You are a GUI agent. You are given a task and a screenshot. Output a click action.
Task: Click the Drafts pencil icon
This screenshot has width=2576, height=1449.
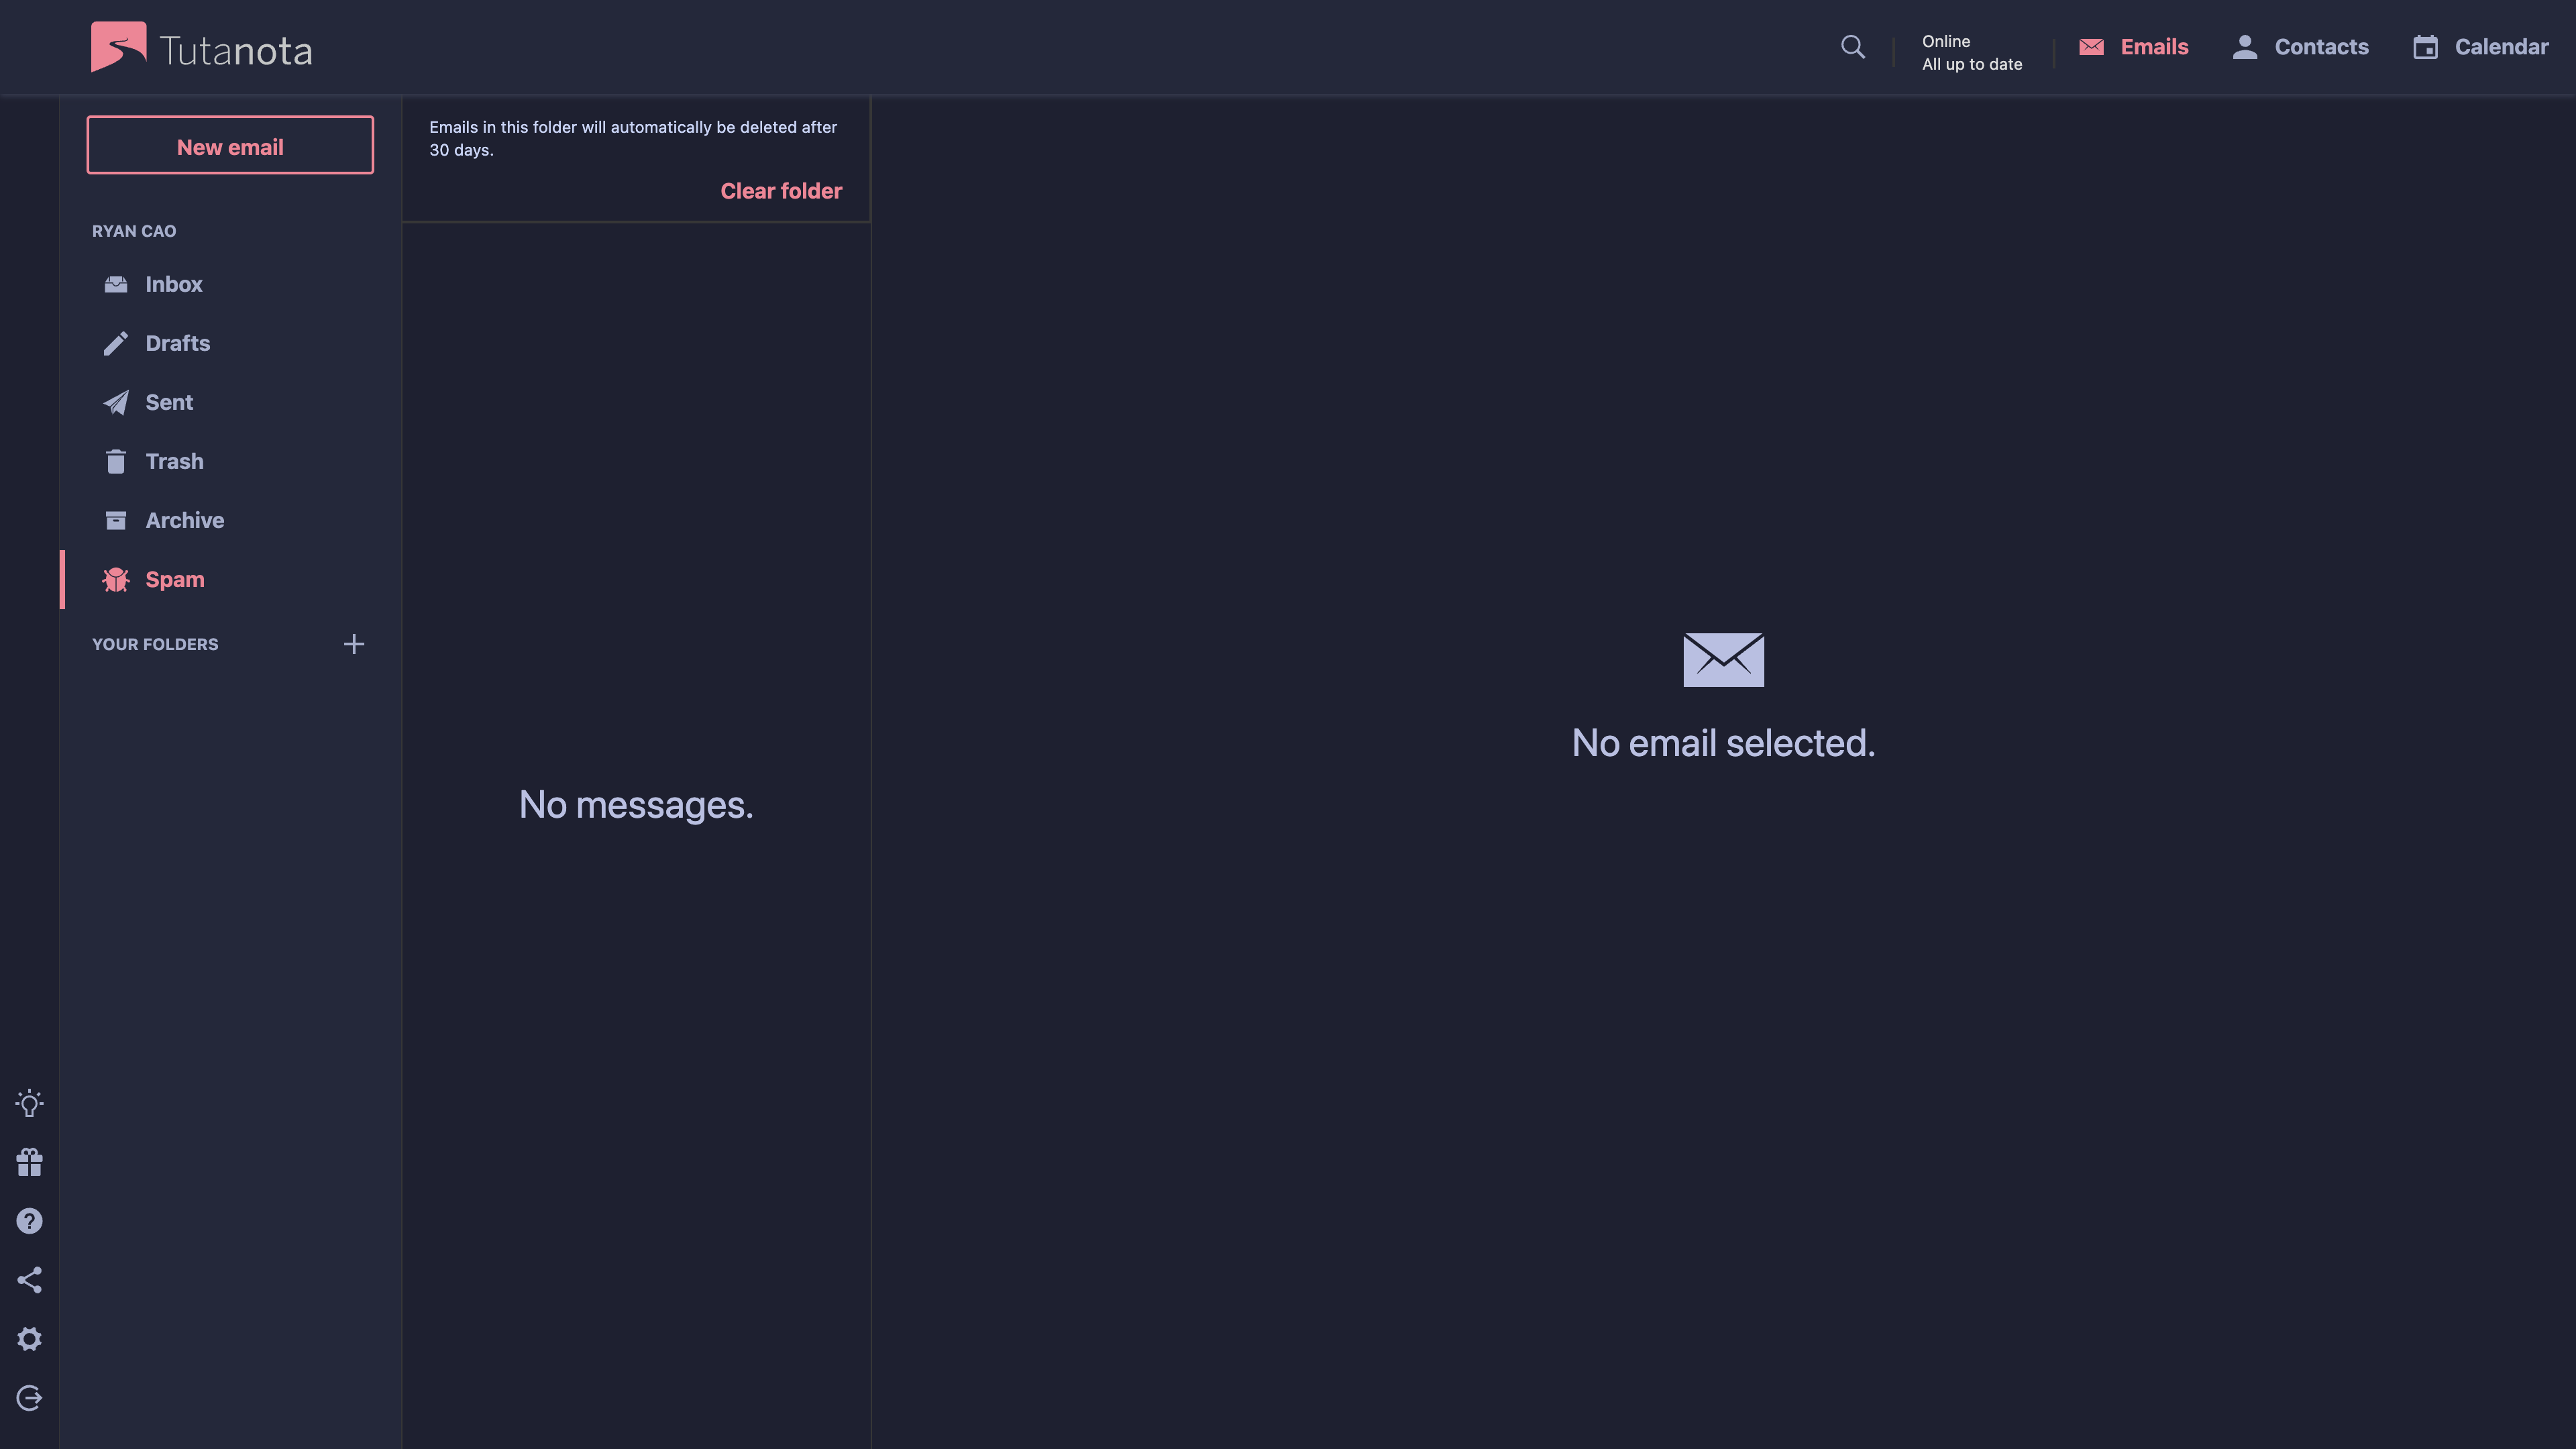tap(116, 343)
